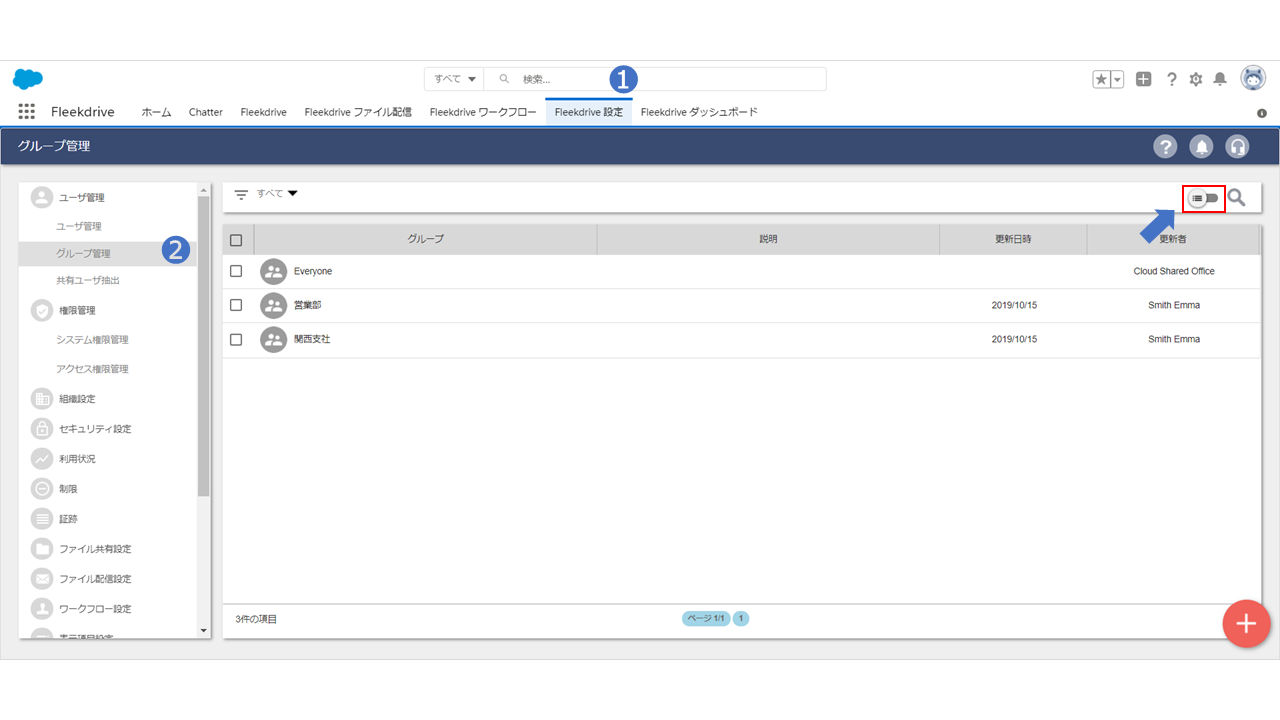Click the favorites star icon
The width and height of the screenshot is (1280, 720).
(1101, 79)
